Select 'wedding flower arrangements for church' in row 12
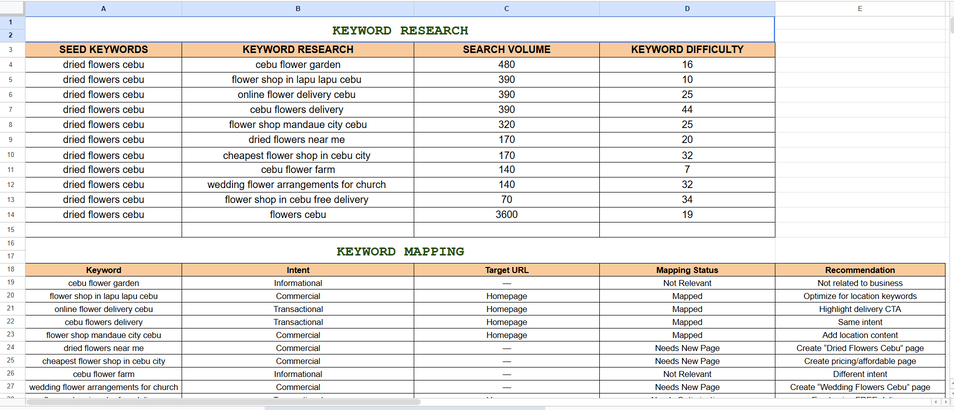This screenshot has width=954, height=410. pos(298,185)
